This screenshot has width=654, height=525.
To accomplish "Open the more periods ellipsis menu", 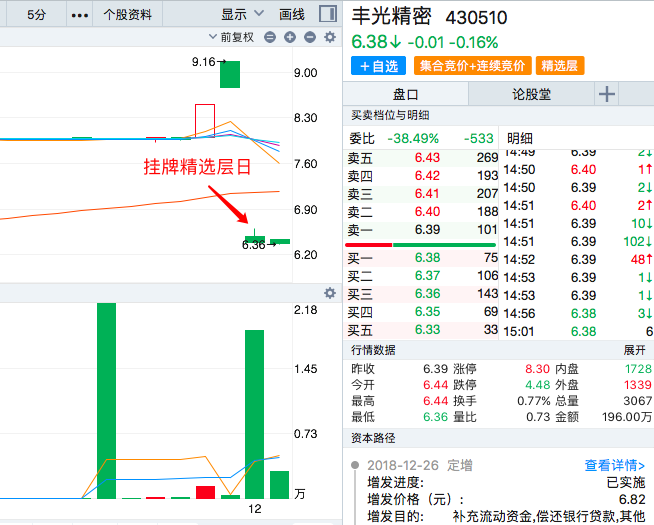I will [x=79, y=15].
